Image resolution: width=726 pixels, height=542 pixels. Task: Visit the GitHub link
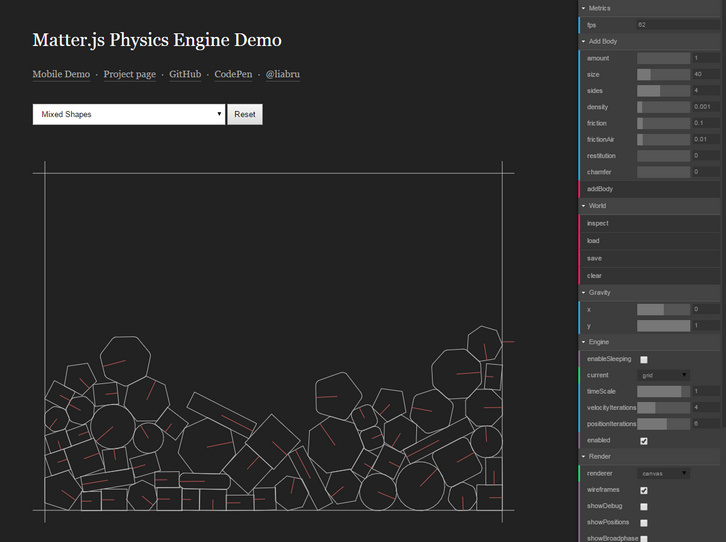[x=185, y=74]
